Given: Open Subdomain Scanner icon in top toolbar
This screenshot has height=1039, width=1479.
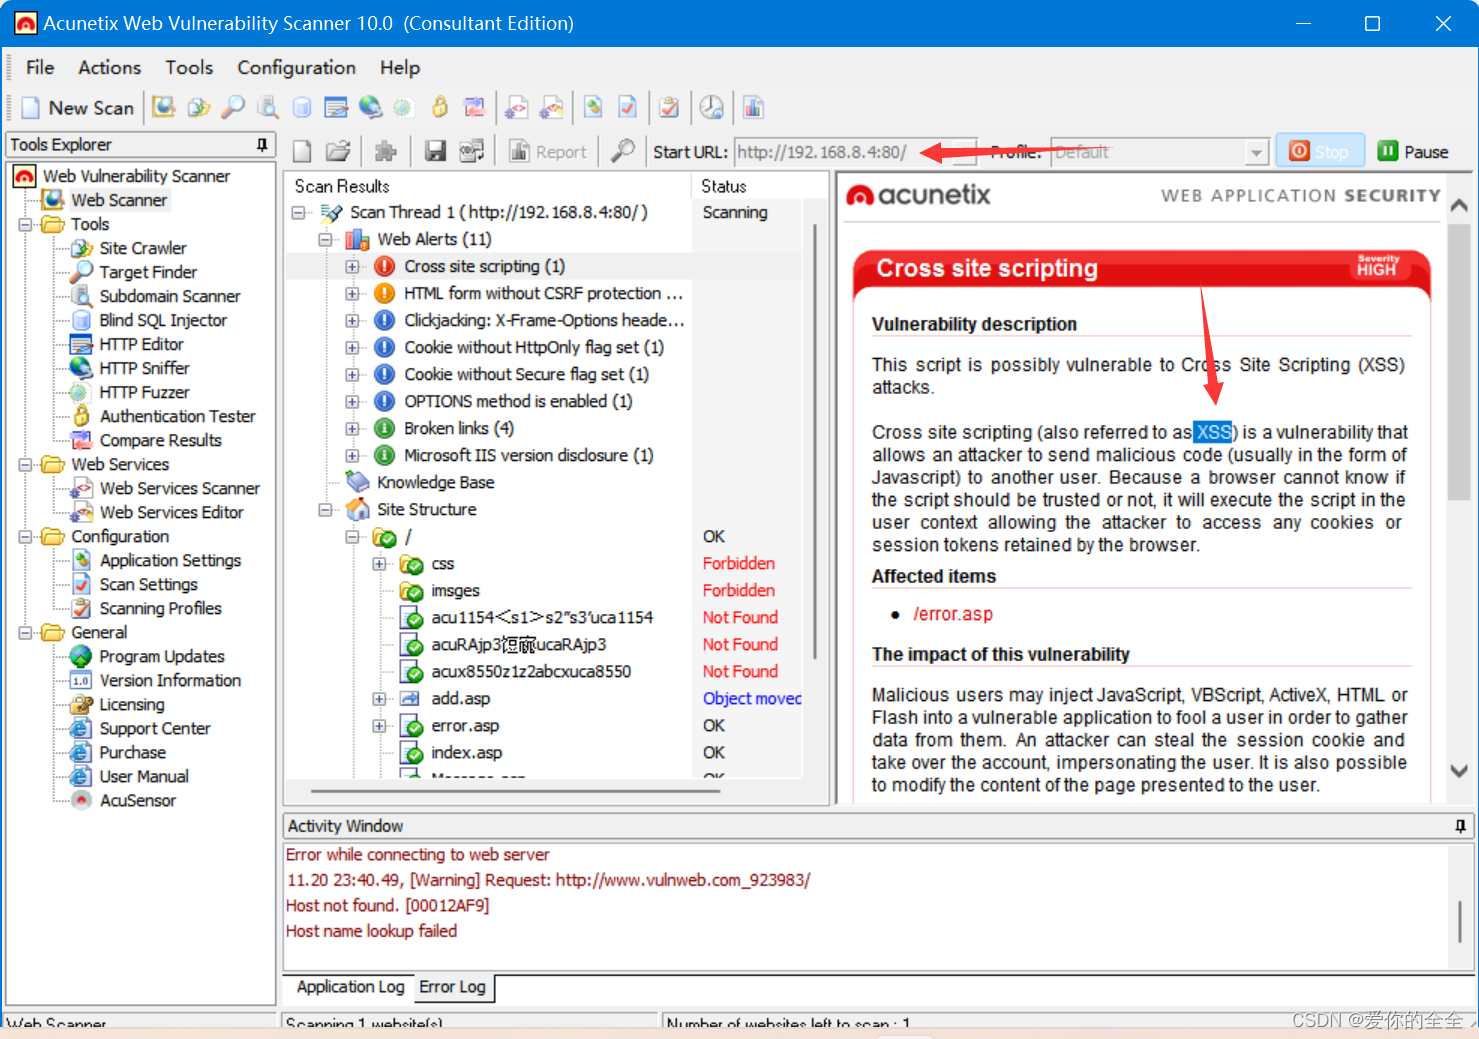Looking at the screenshot, I should tap(267, 107).
